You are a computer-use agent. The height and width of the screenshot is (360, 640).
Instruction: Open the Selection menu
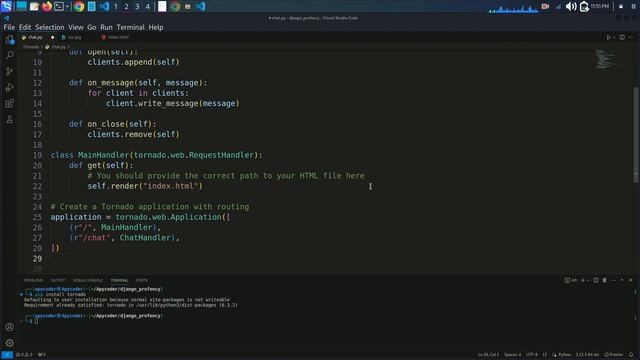pos(49,27)
